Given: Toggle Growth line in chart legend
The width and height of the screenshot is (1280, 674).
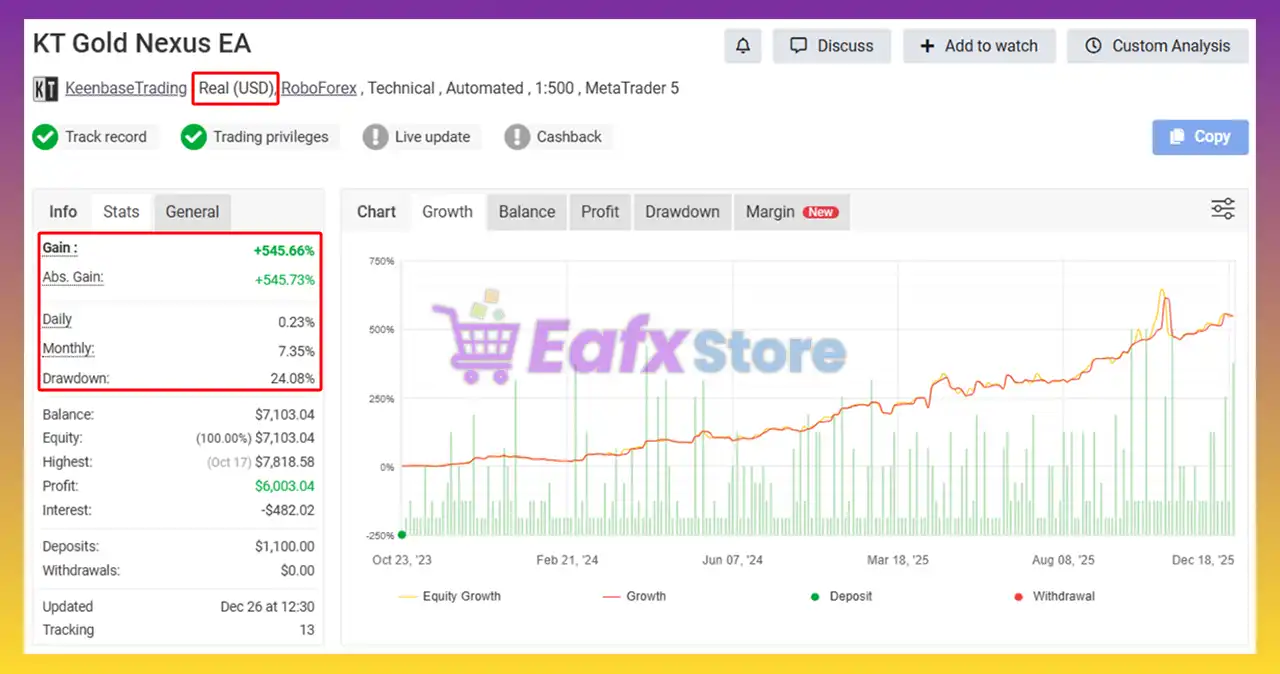Looking at the screenshot, I should (634, 596).
